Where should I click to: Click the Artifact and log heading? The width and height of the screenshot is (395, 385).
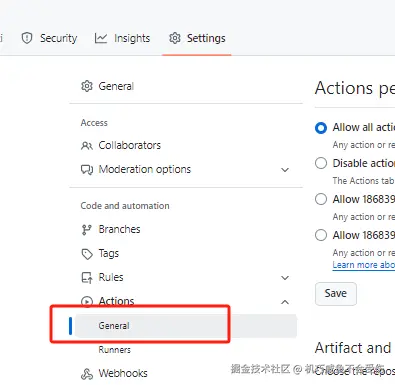[x=354, y=348]
